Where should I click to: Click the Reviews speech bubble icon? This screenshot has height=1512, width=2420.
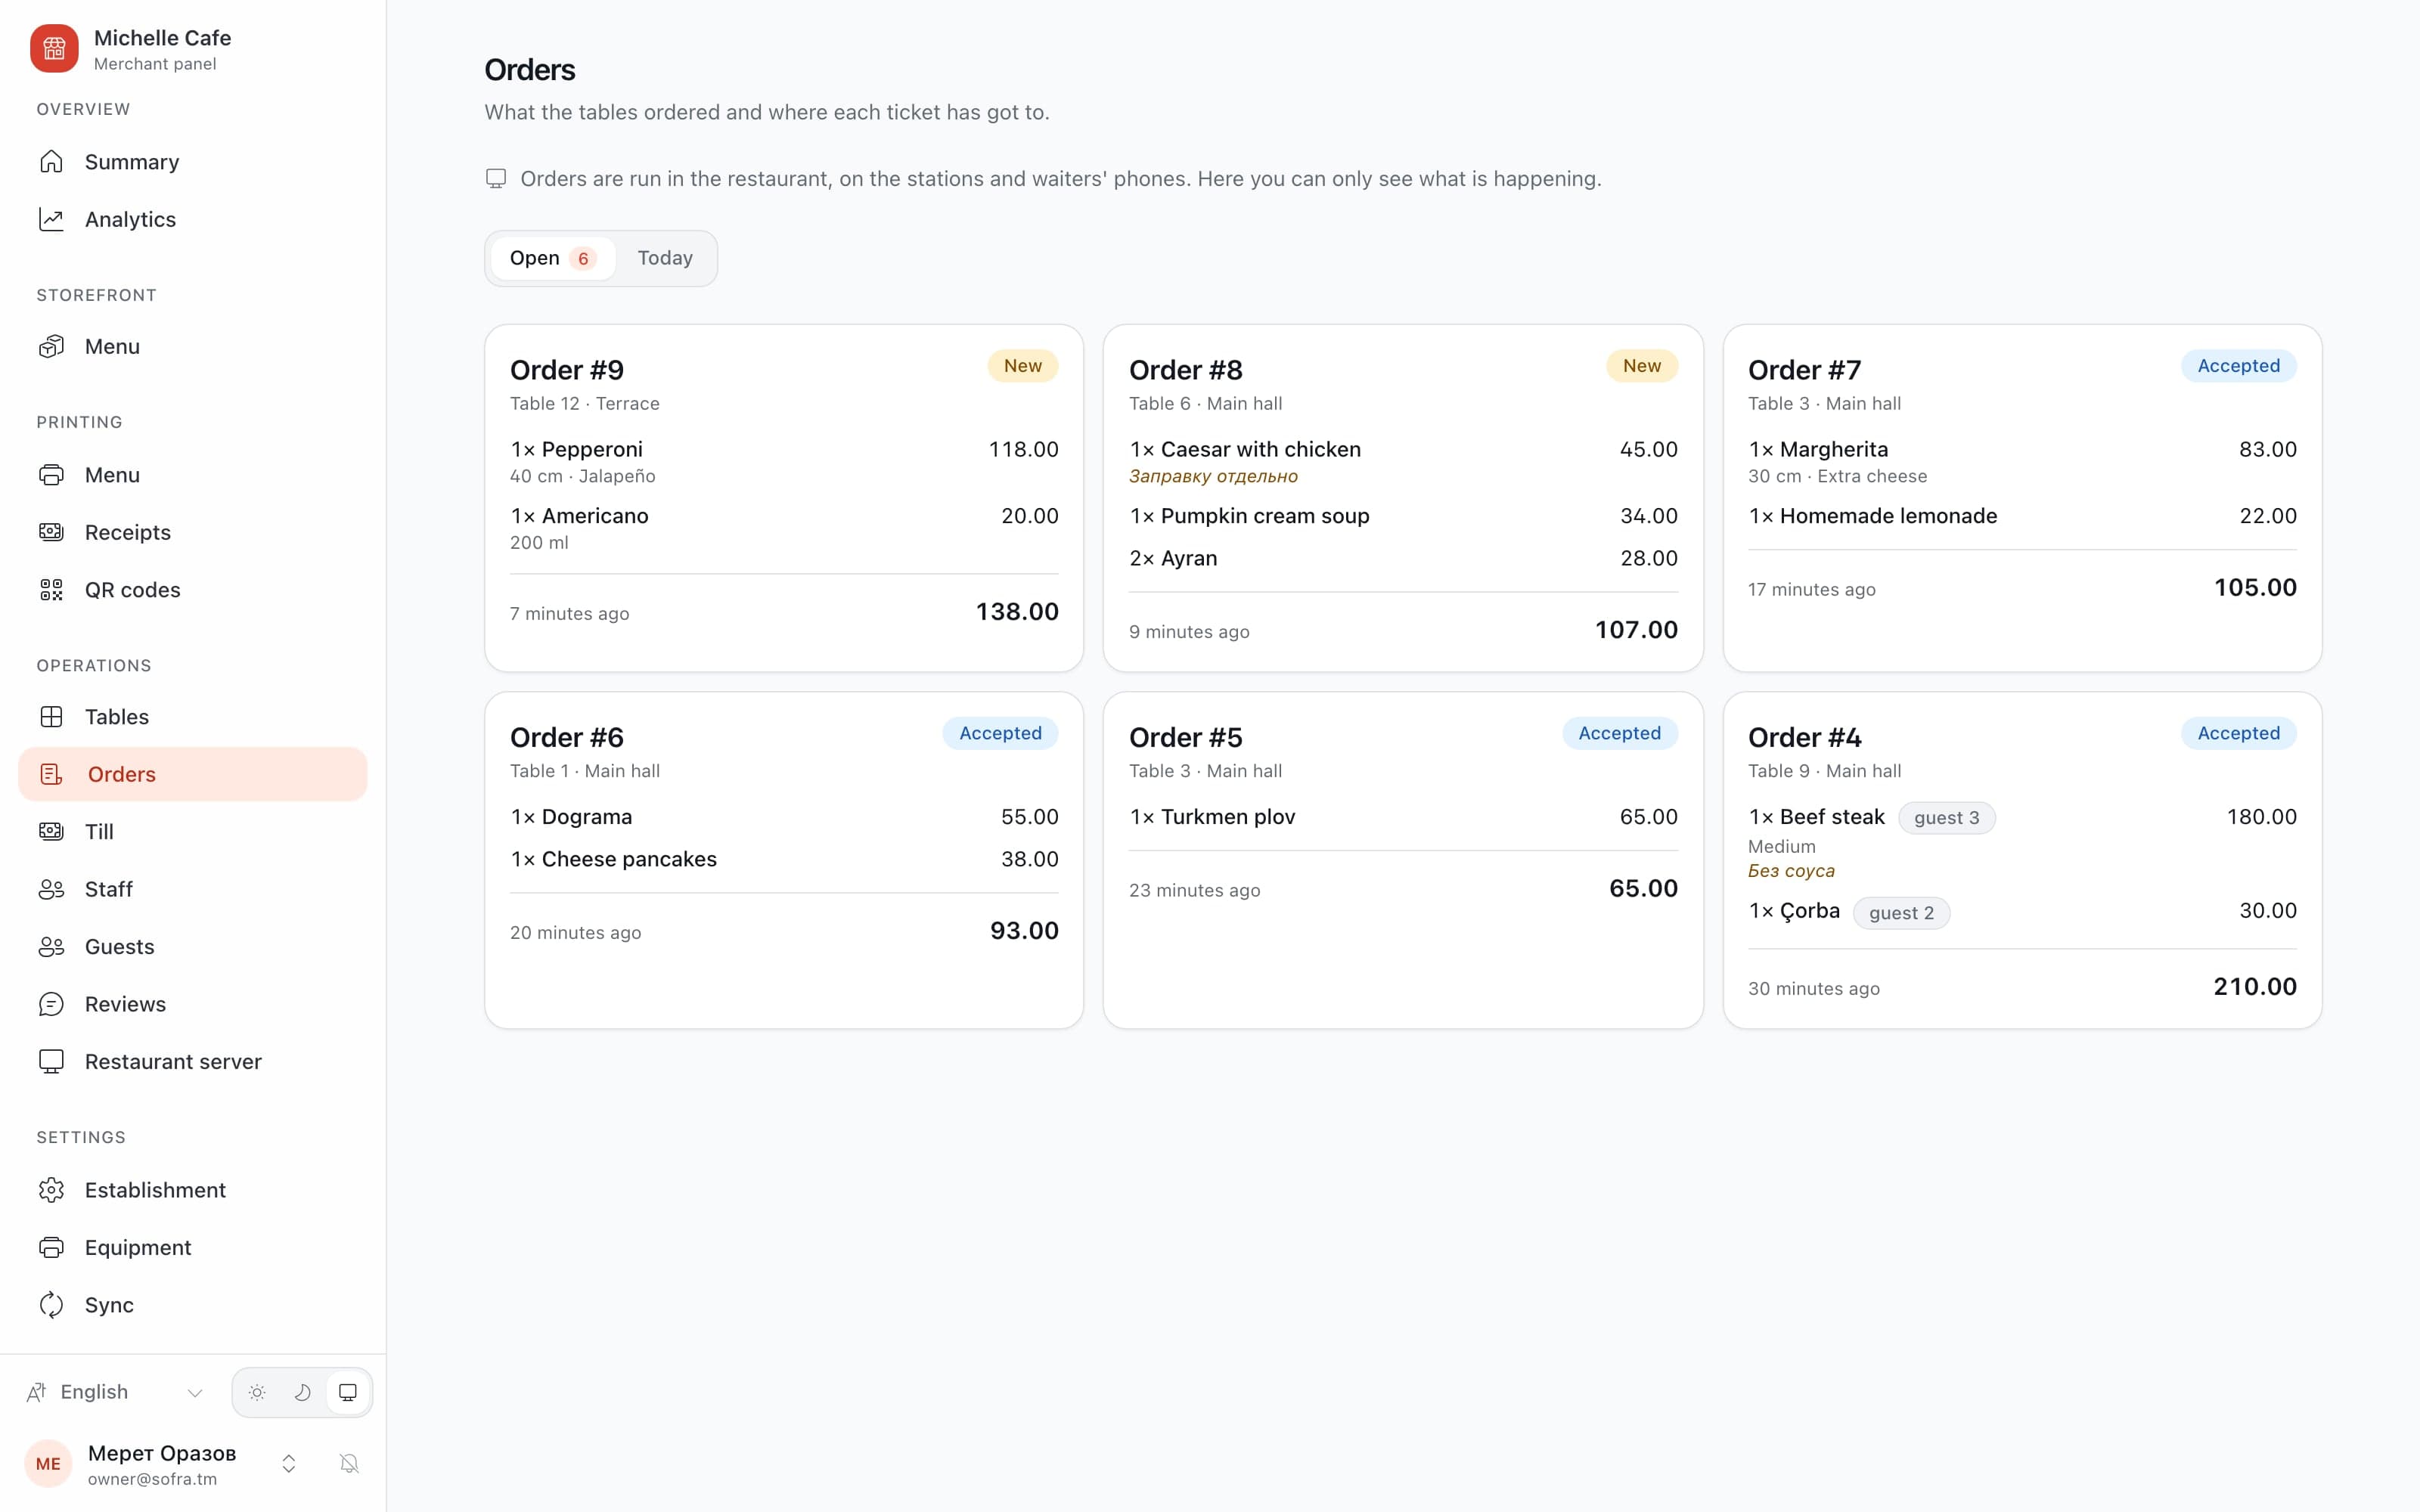(51, 1004)
